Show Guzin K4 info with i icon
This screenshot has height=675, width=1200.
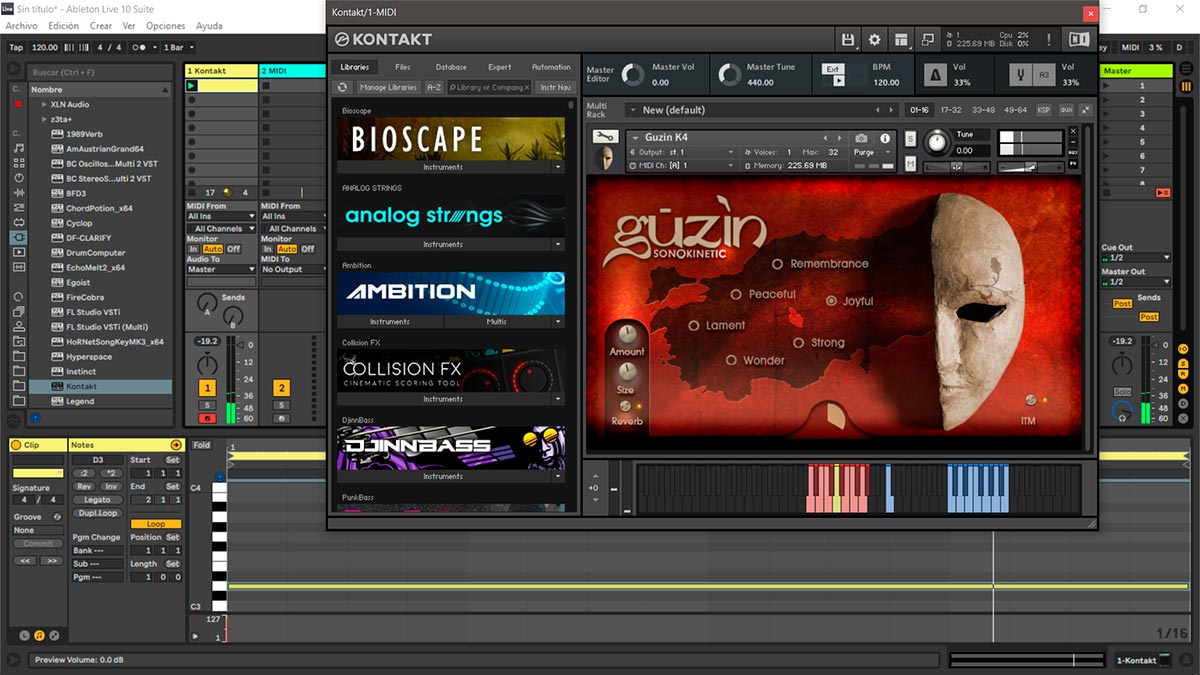(885, 138)
